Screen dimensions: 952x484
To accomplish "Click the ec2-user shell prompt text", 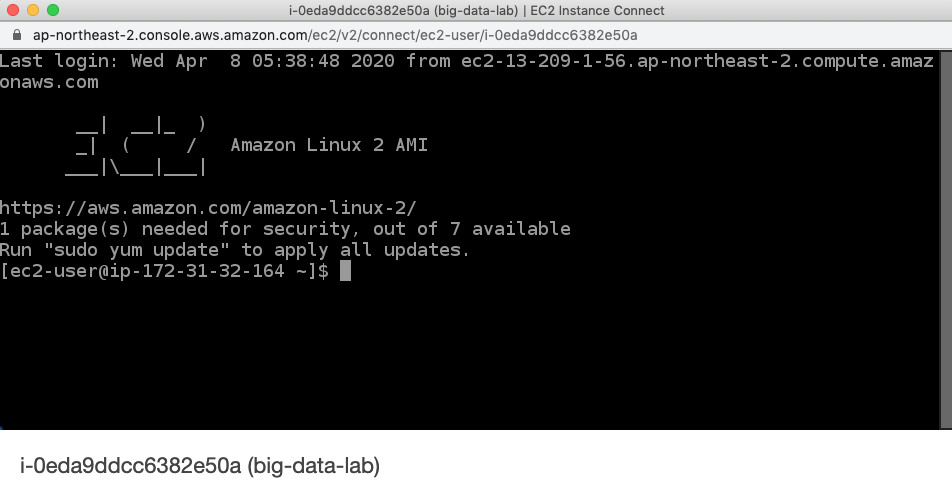I will (164, 271).
